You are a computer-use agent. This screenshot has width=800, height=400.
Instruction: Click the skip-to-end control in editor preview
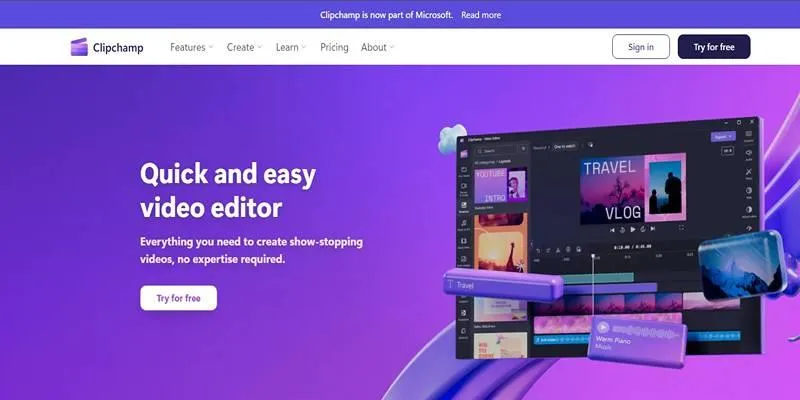[653, 229]
